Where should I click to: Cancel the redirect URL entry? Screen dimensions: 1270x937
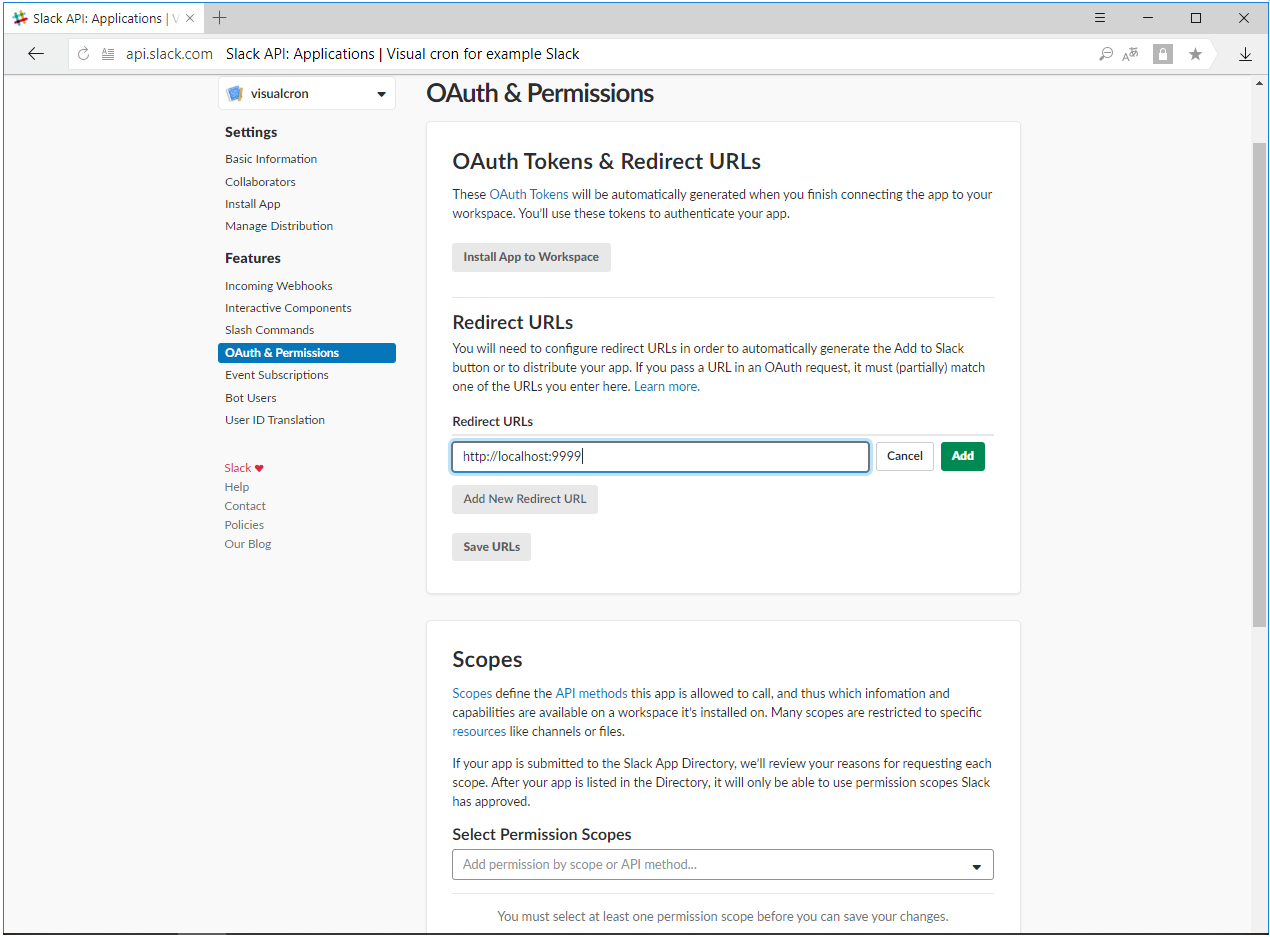pyautogui.click(x=904, y=456)
